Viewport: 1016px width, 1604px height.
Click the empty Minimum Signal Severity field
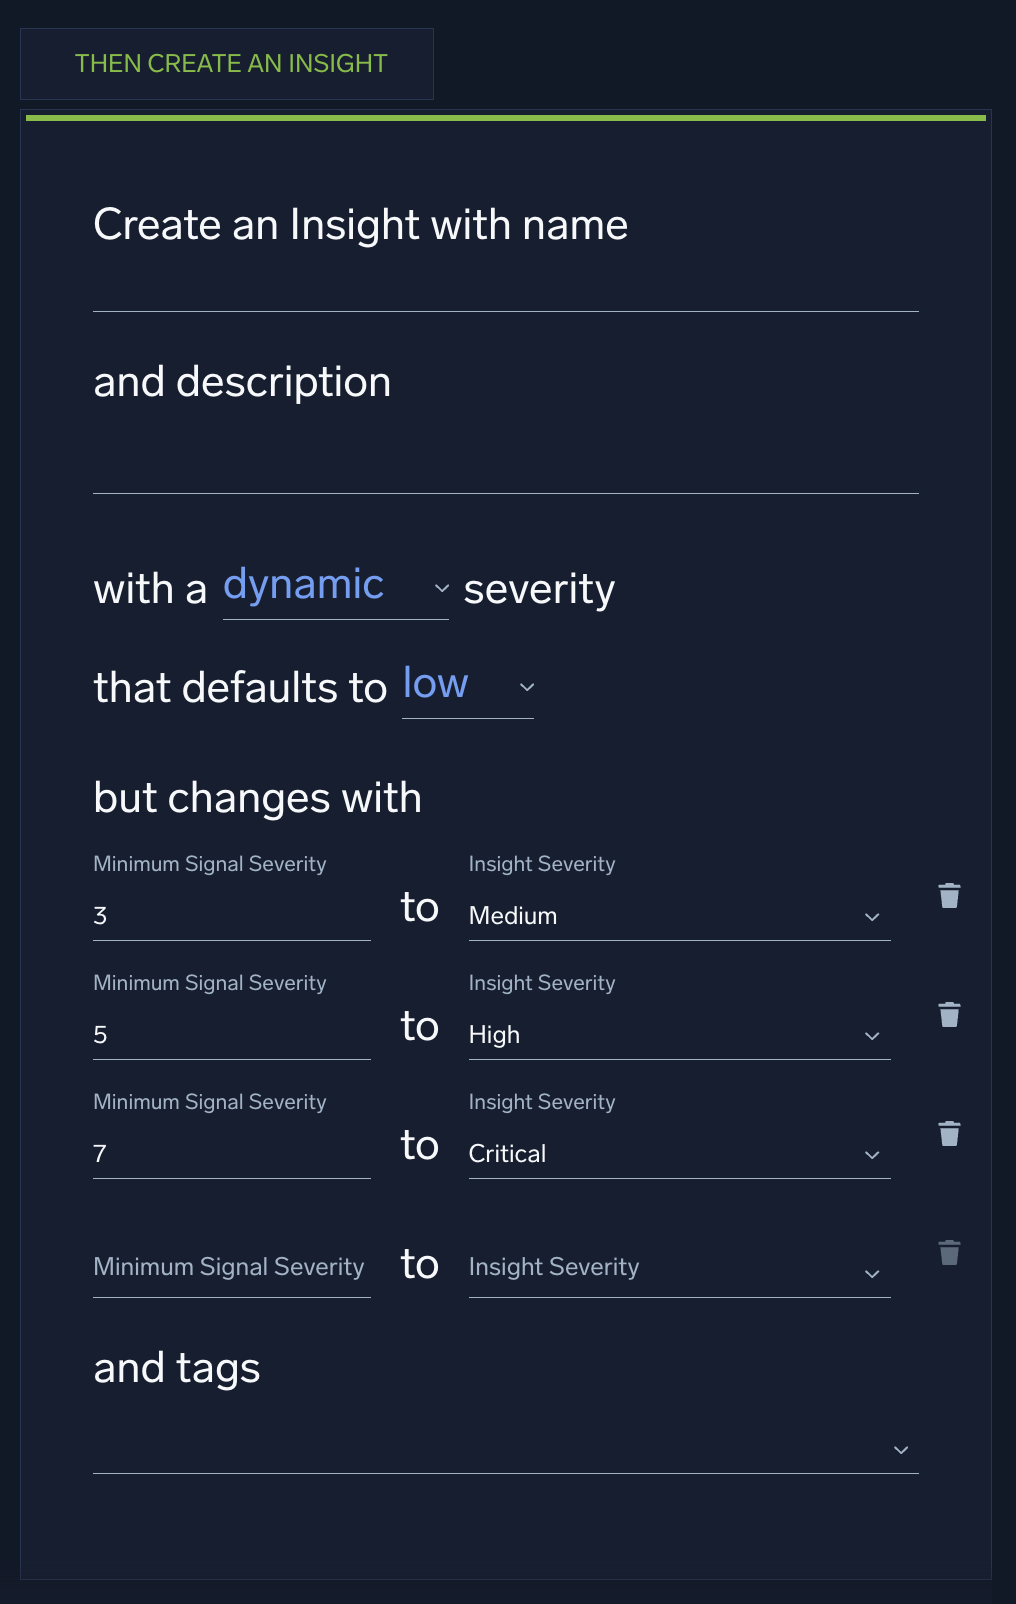pyautogui.click(x=230, y=1270)
